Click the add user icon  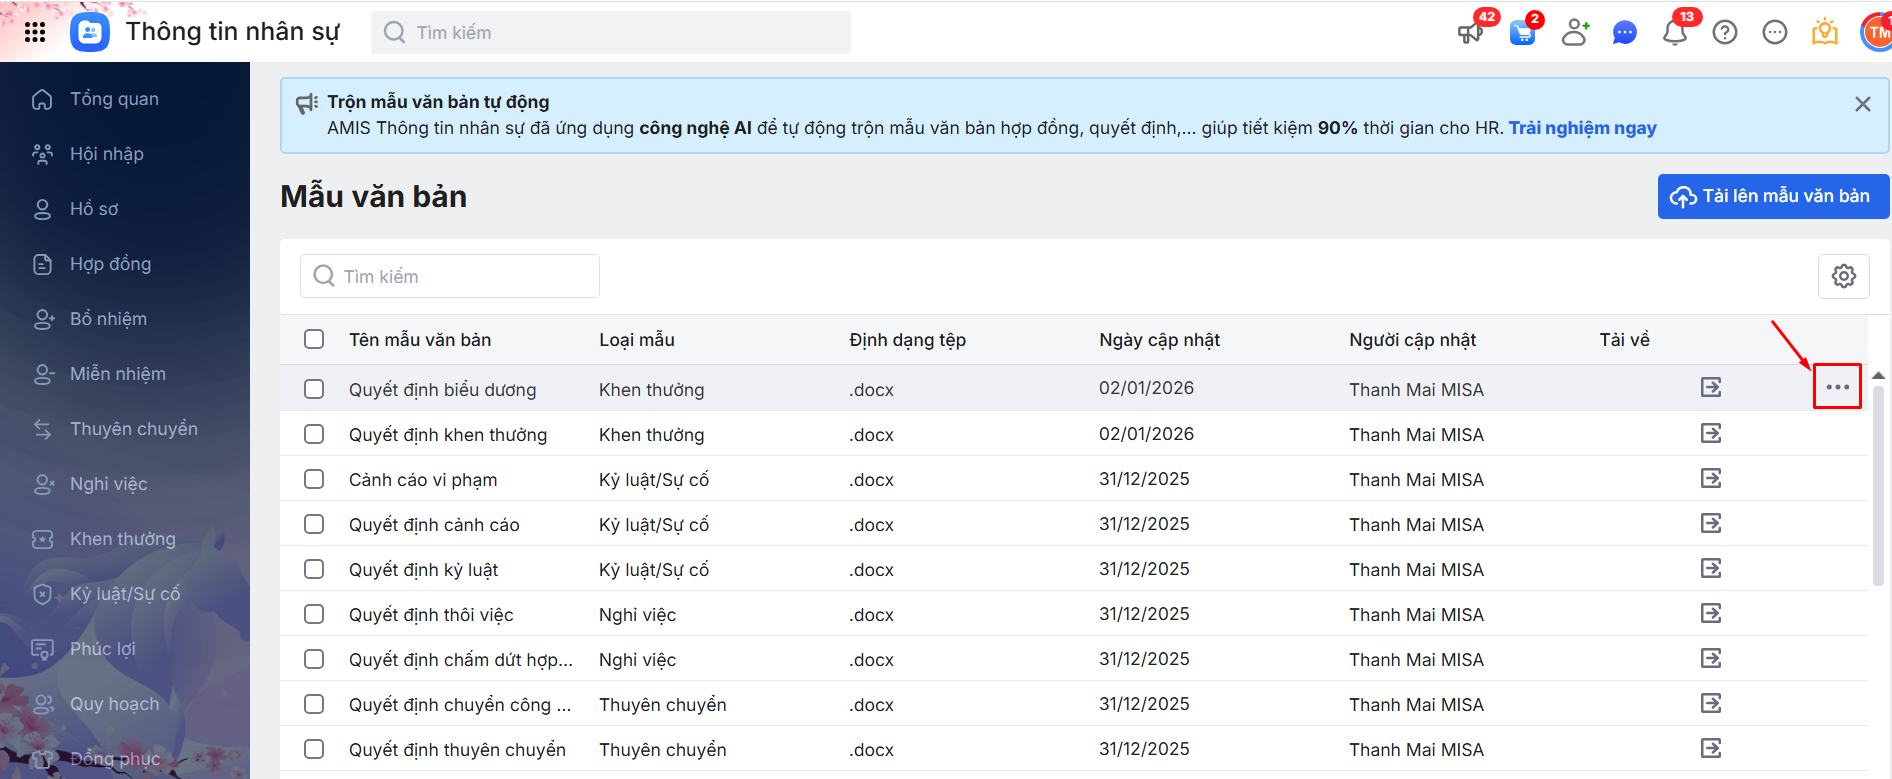(x=1575, y=33)
